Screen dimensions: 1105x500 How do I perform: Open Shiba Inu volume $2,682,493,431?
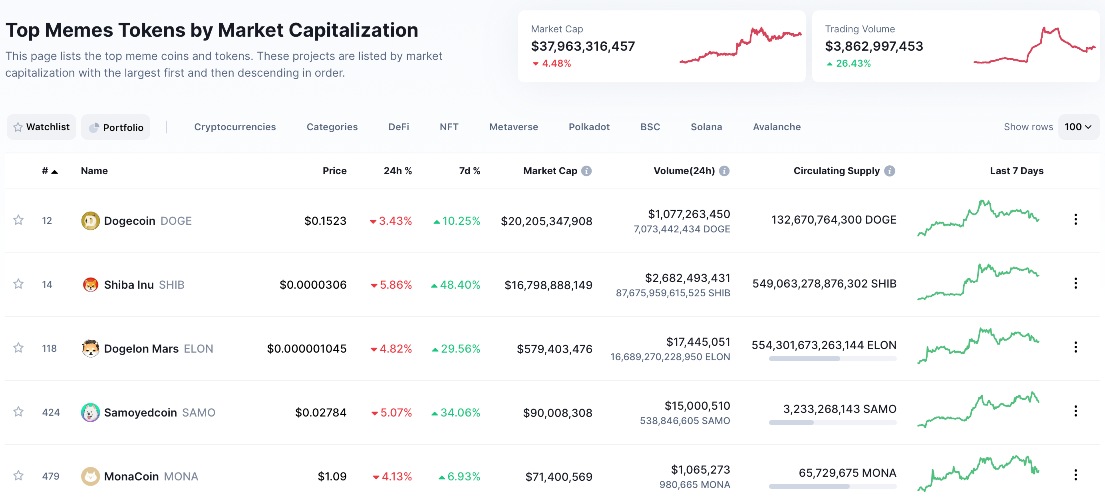688,277
